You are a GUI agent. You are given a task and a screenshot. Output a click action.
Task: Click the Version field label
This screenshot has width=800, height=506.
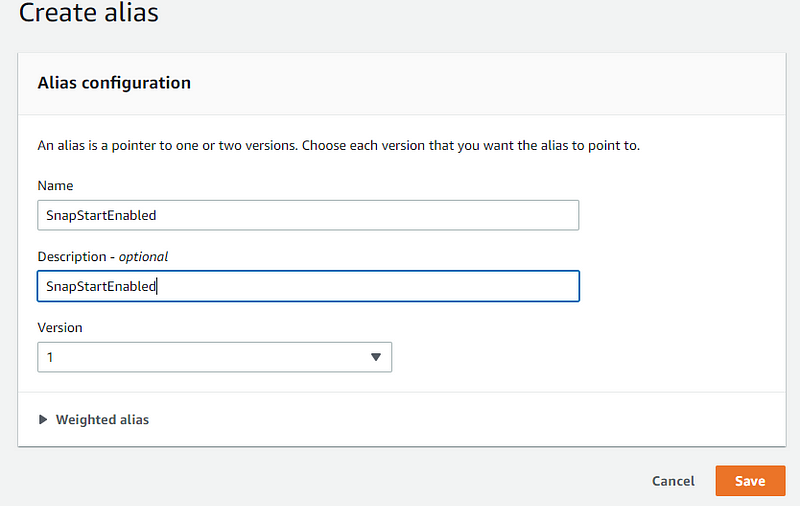[60, 327]
